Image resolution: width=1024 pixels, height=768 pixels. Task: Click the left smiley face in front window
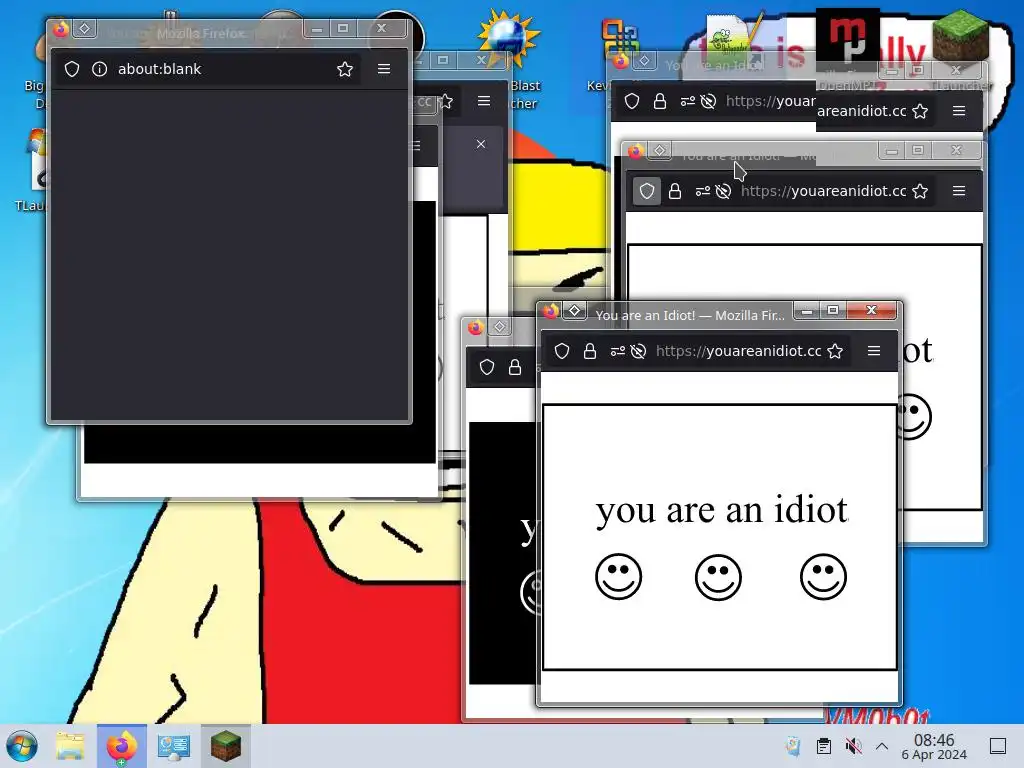click(x=618, y=577)
